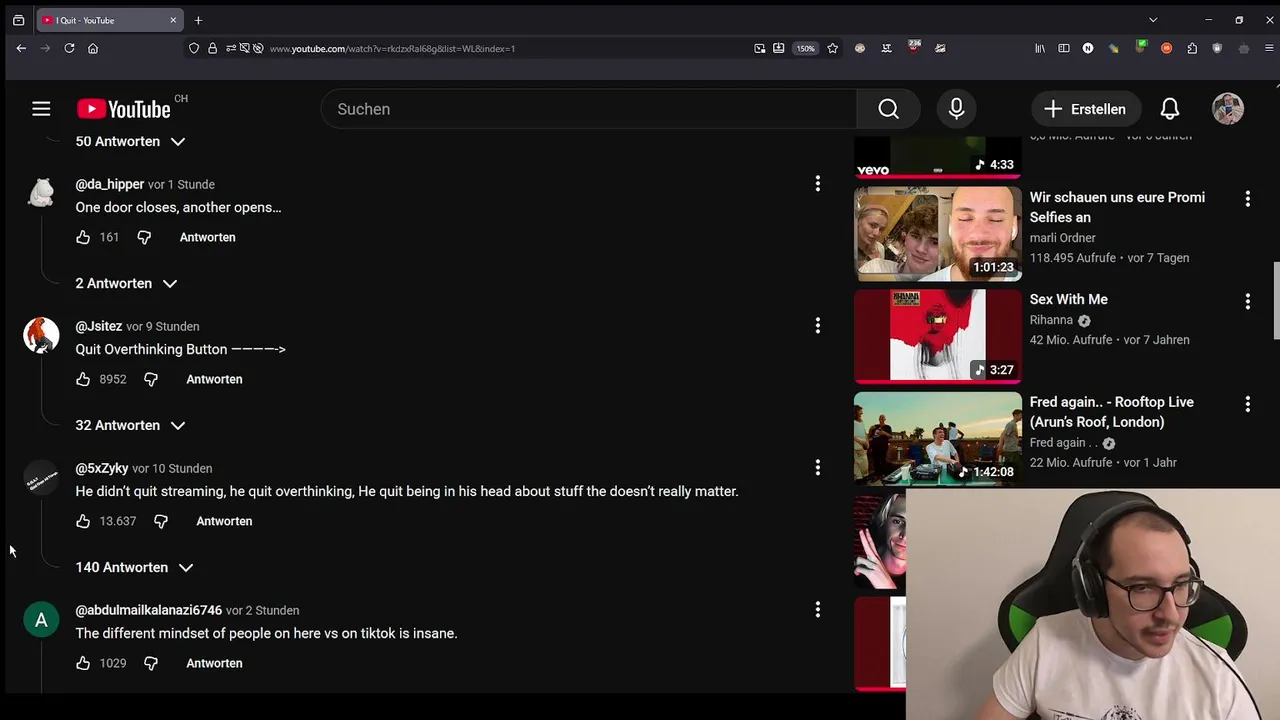This screenshot has width=1280, height=720.
Task: Expand the 32 Antworten replies
Action: pos(130,425)
